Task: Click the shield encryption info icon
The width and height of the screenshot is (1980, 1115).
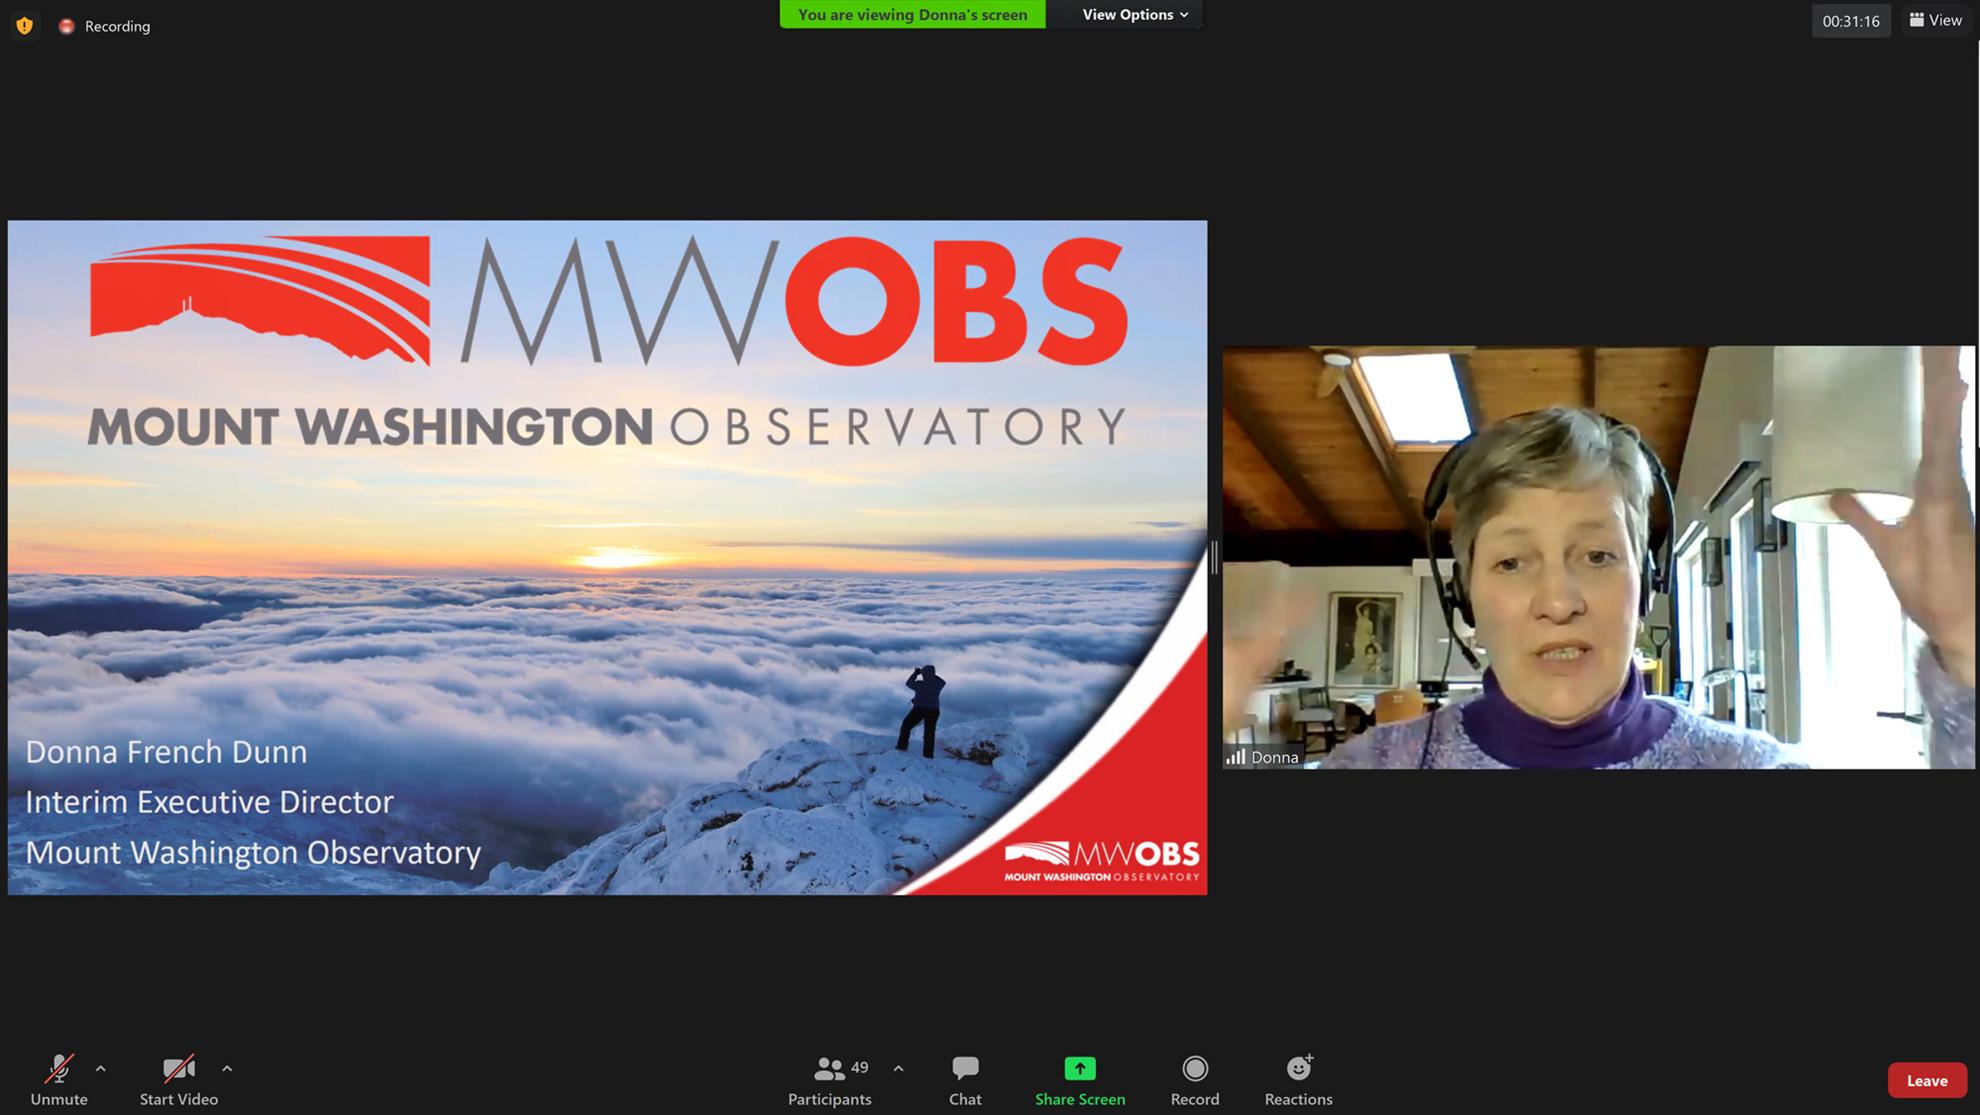Action: coord(25,26)
